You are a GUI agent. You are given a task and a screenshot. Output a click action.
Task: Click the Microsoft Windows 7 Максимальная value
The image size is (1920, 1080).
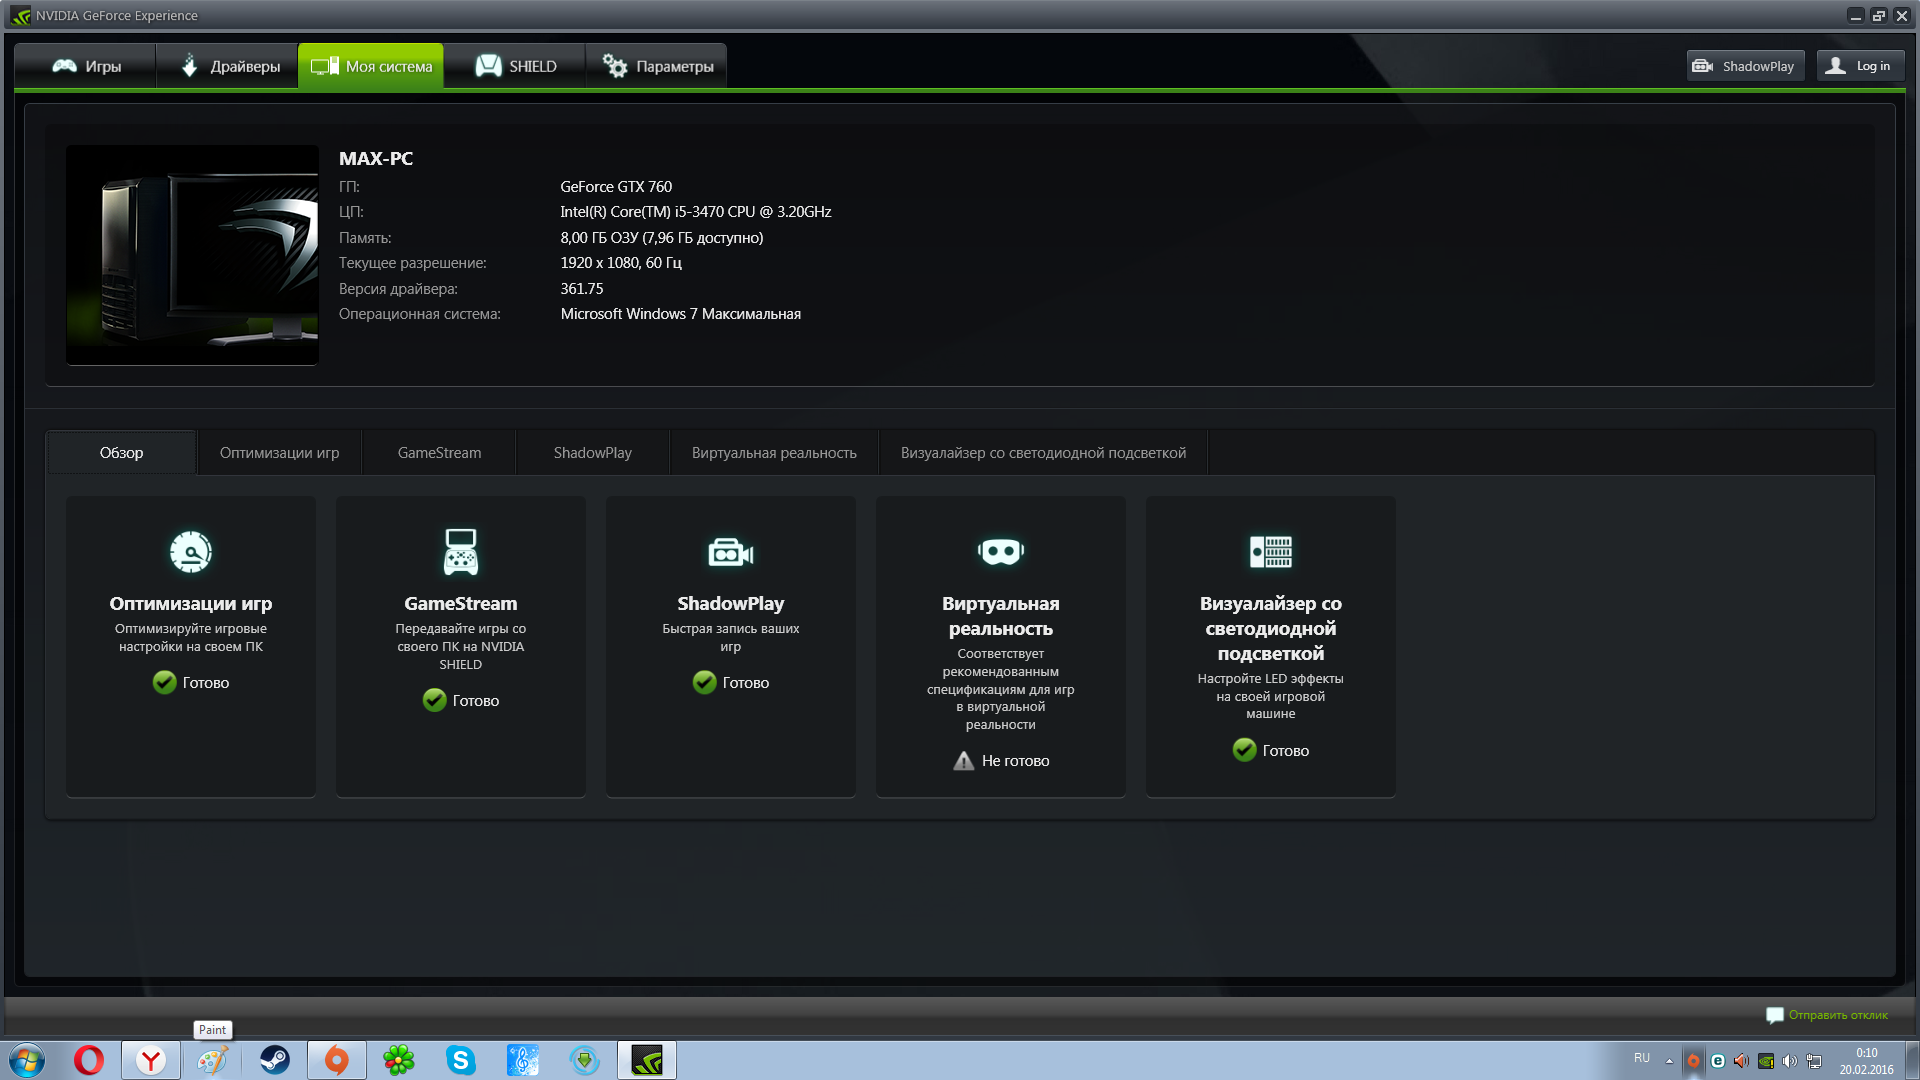click(681, 314)
